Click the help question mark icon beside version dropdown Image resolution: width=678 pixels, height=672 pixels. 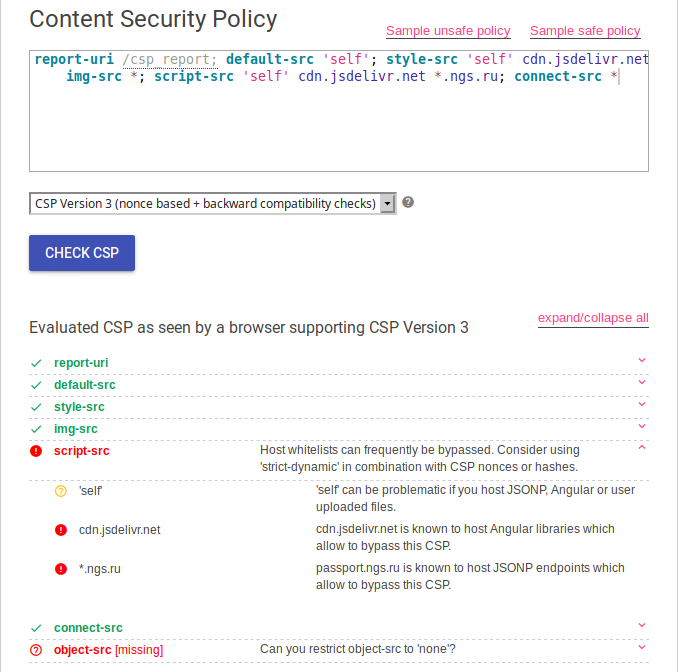[x=408, y=202]
